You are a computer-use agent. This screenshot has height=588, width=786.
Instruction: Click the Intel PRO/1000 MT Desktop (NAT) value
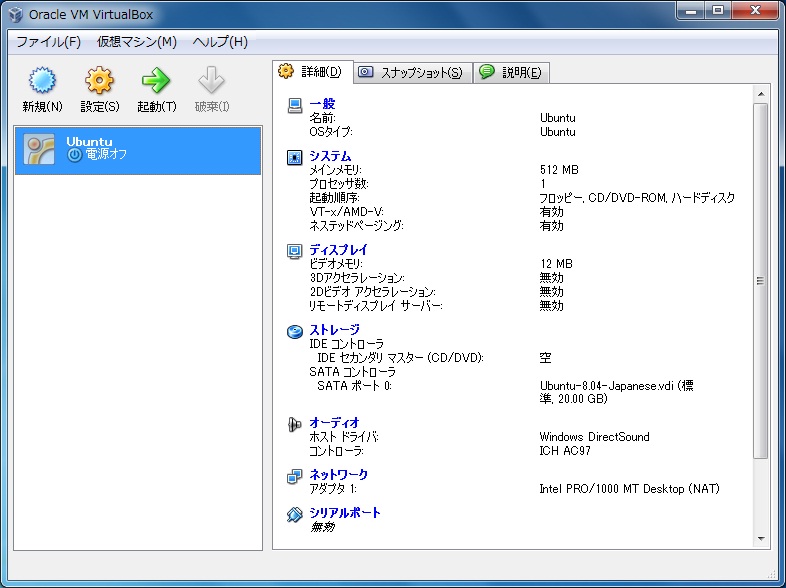[x=630, y=488]
